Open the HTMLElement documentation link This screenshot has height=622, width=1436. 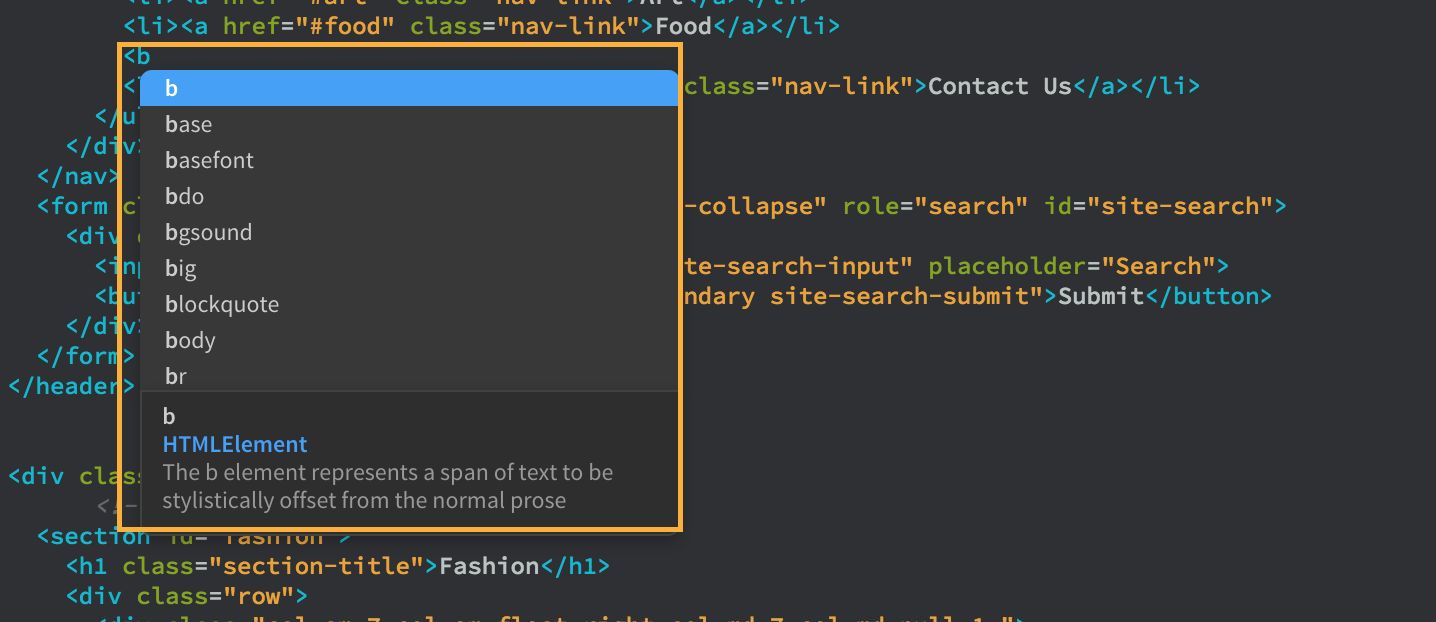coord(235,444)
